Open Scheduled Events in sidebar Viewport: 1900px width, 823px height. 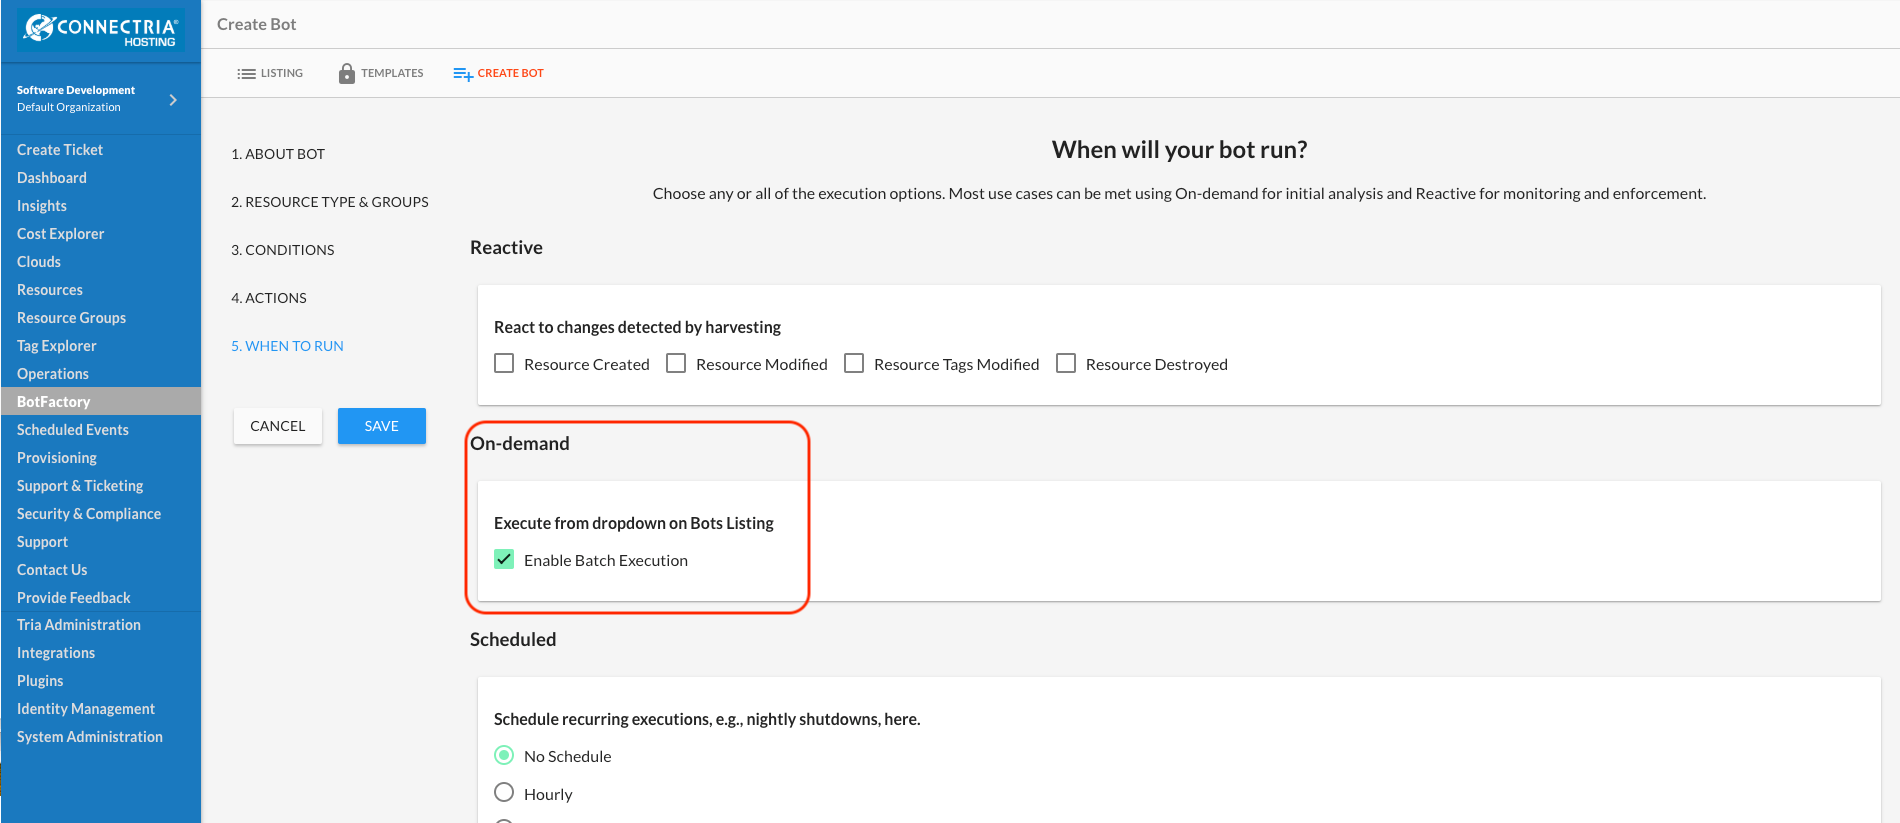tap(73, 430)
